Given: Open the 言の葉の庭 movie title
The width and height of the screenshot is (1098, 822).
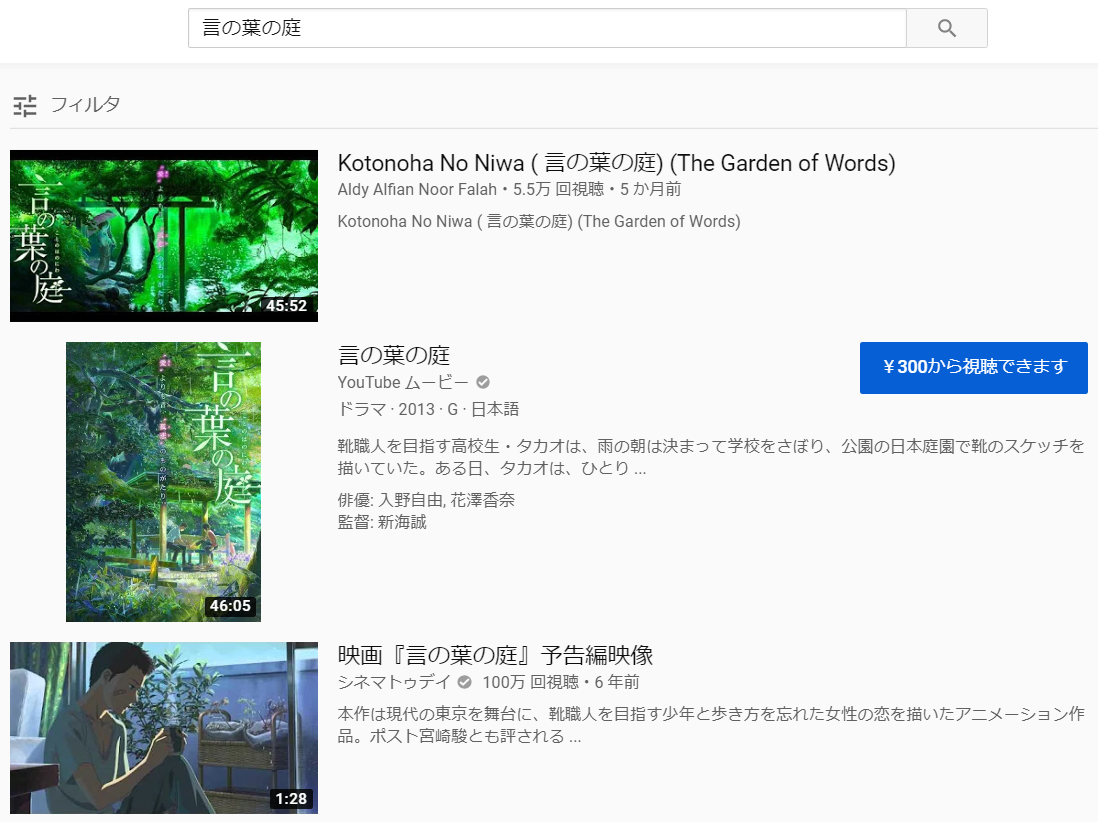Looking at the screenshot, I should [394, 355].
